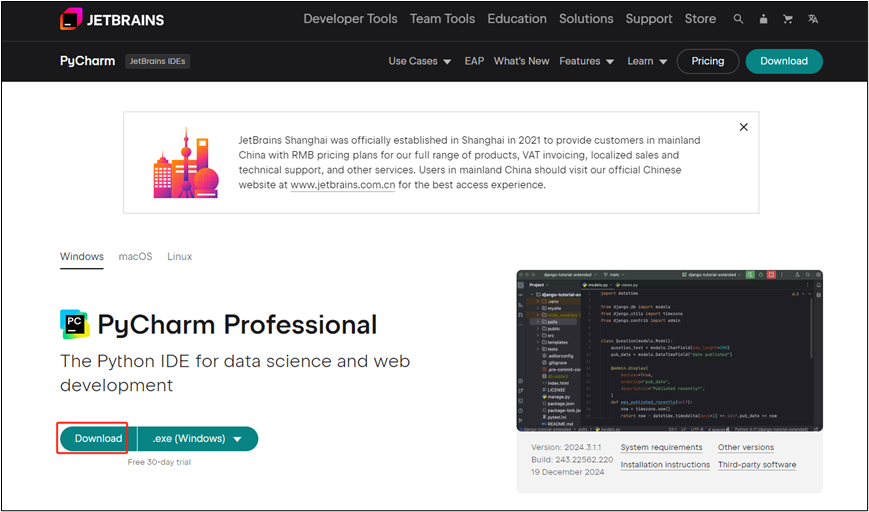Visit www.jetbrains.com.cn link
This screenshot has width=869, height=512.
[x=343, y=185]
